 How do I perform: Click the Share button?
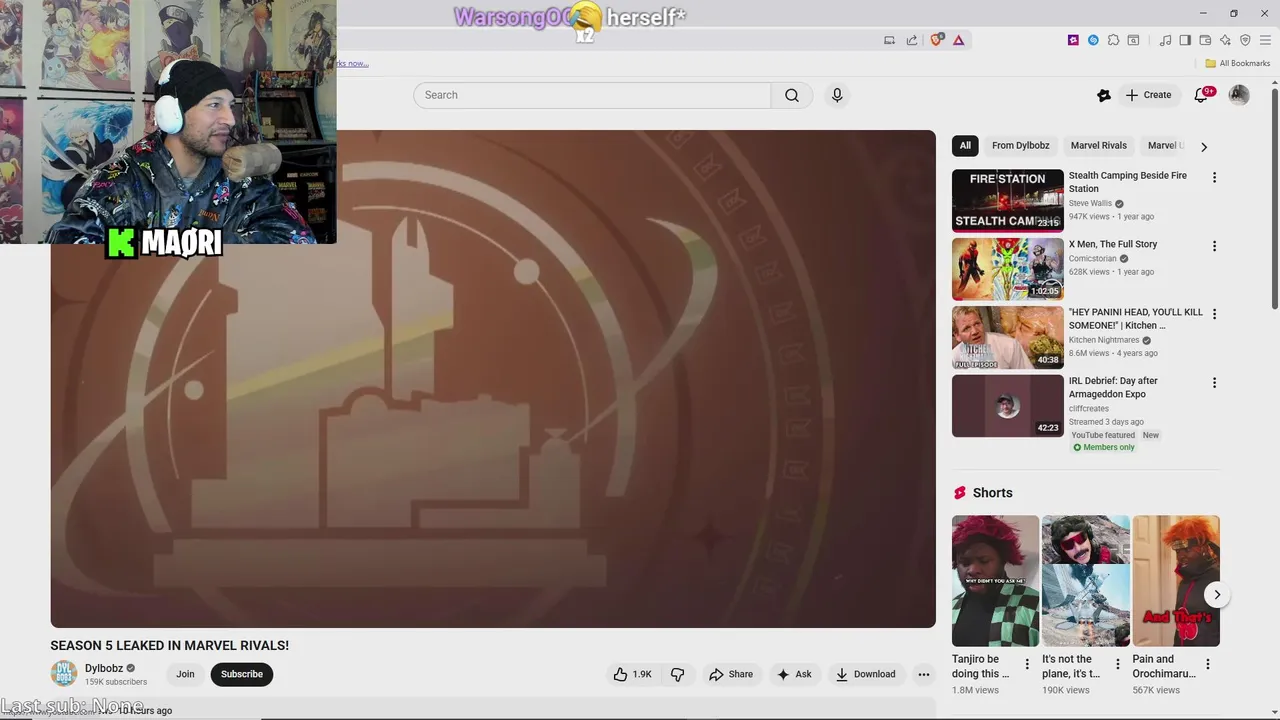pyautogui.click(x=731, y=674)
